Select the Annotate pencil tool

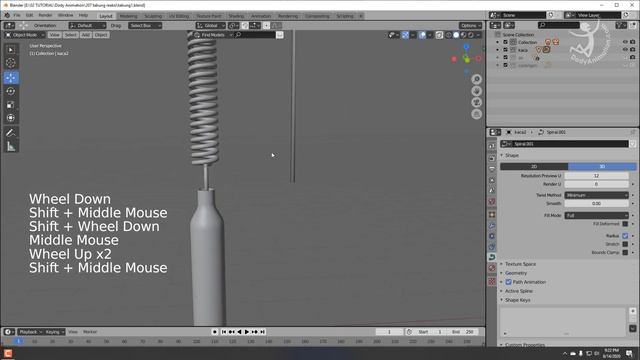click(x=11, y=133)
